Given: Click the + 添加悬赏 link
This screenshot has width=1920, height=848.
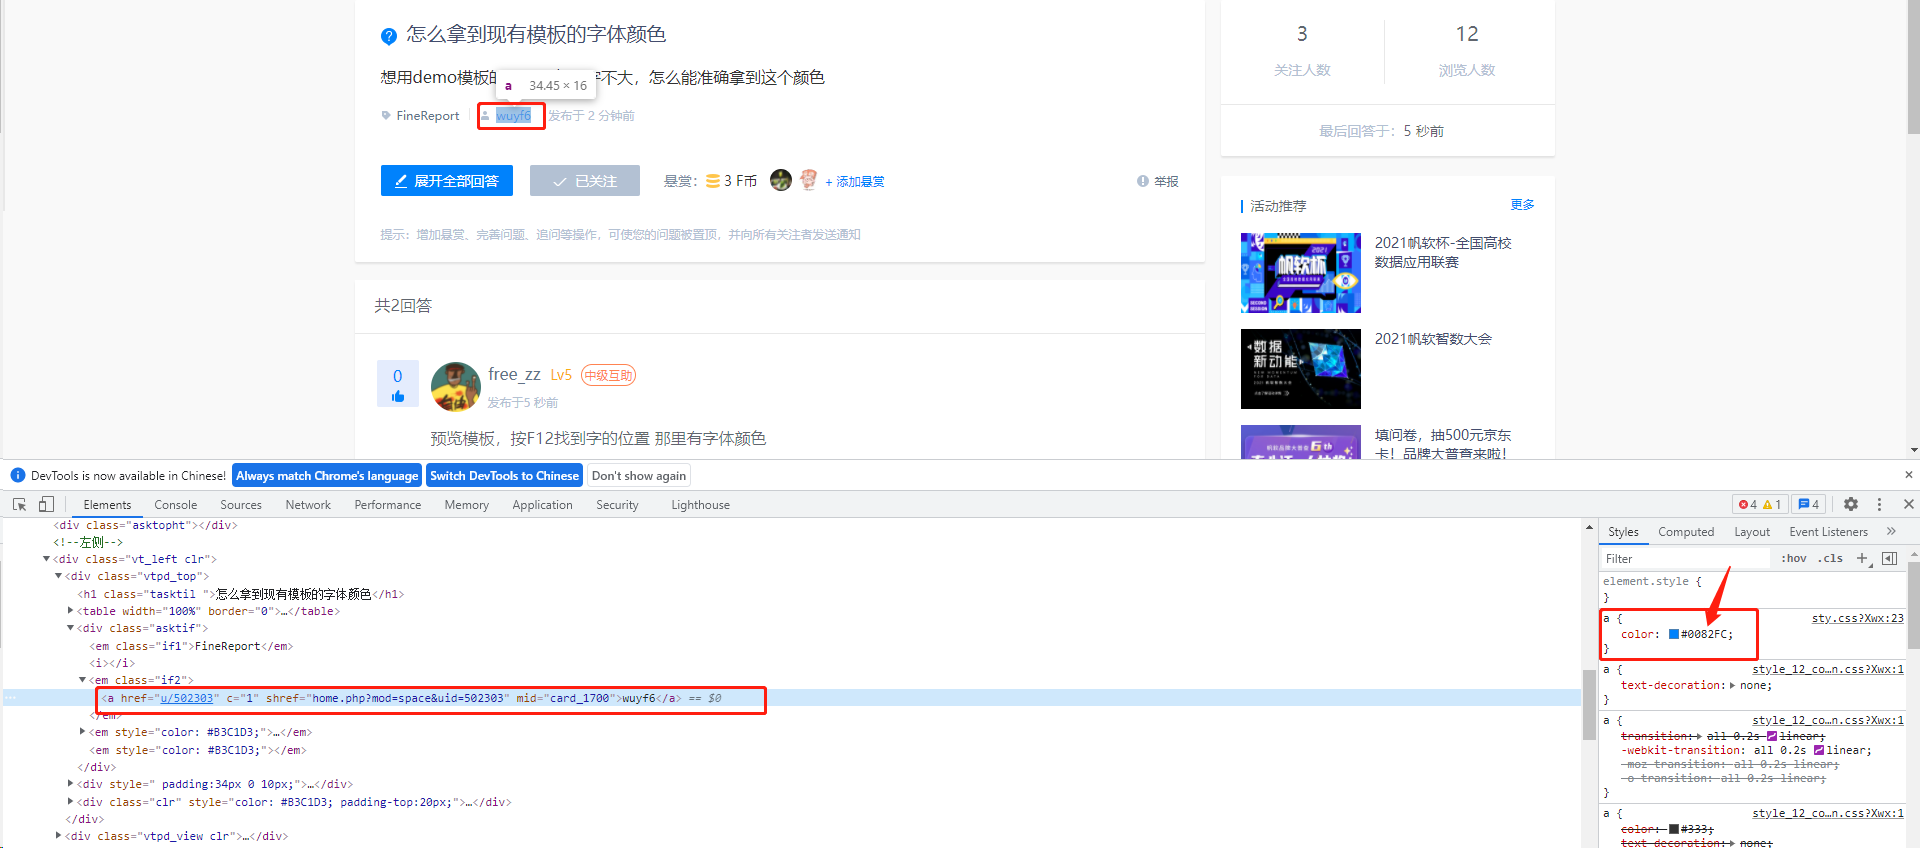Looking at the screenshot, I should [x=855, y=181].
